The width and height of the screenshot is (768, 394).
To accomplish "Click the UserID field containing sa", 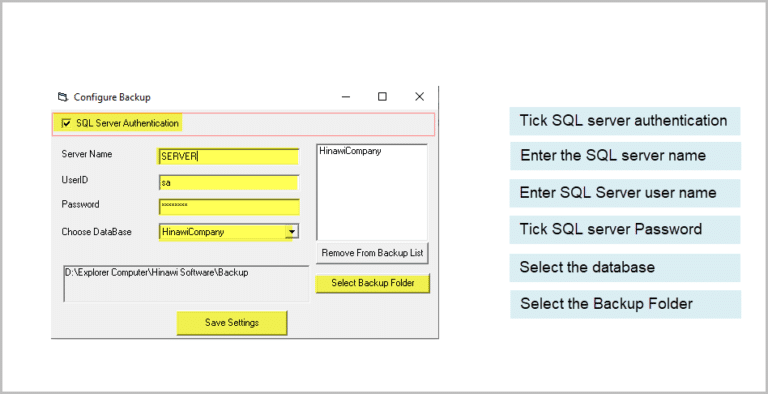I will tap(229, 183).
